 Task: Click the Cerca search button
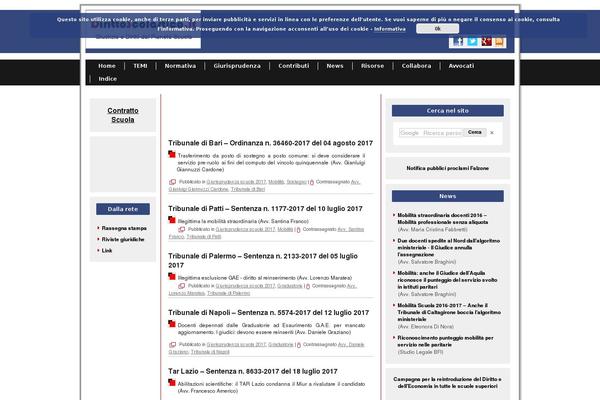(474, 132)
